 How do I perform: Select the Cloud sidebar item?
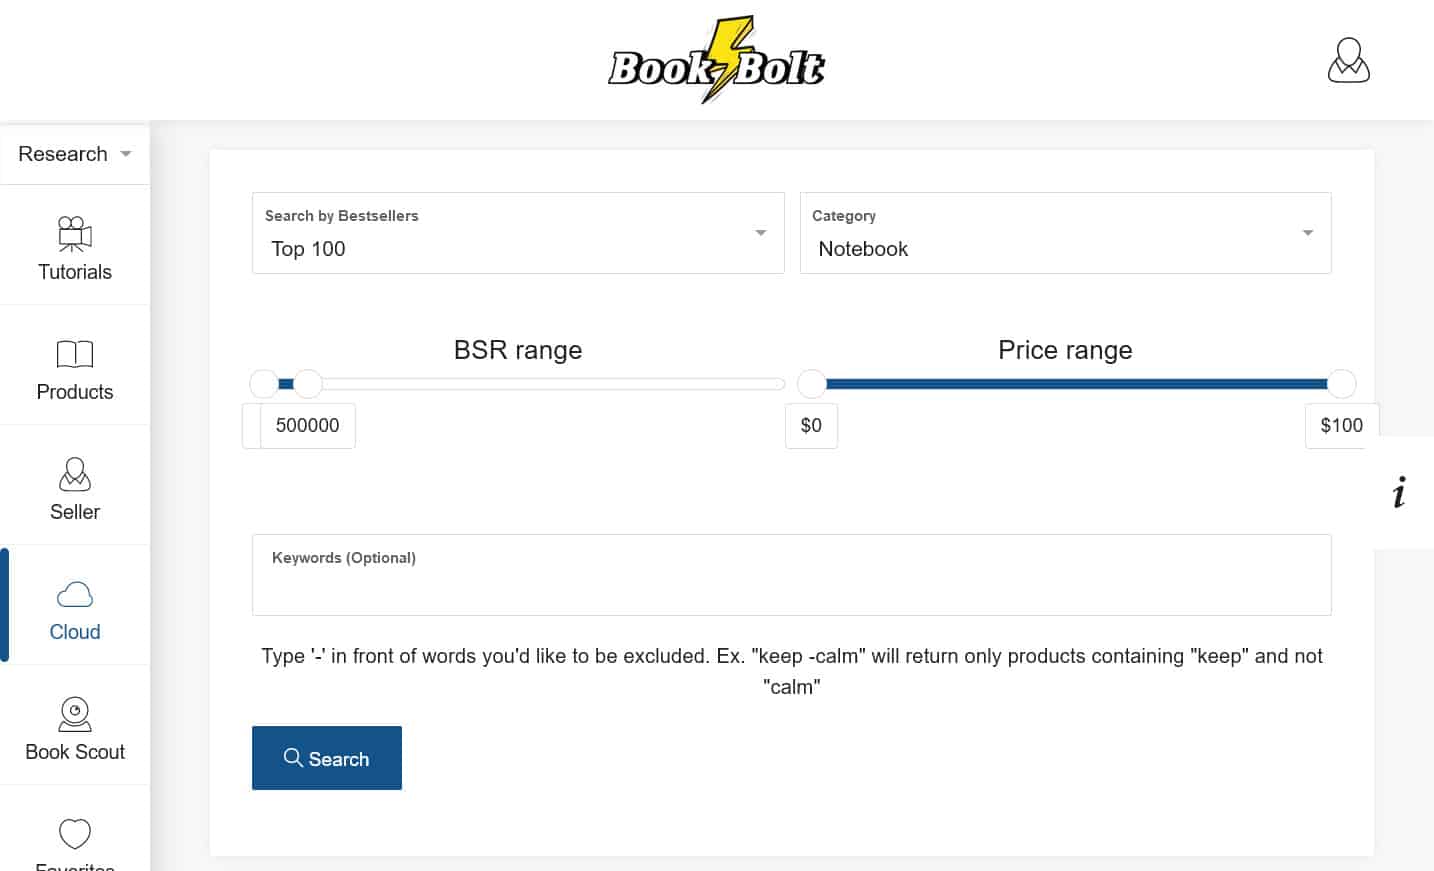(75, 607)
